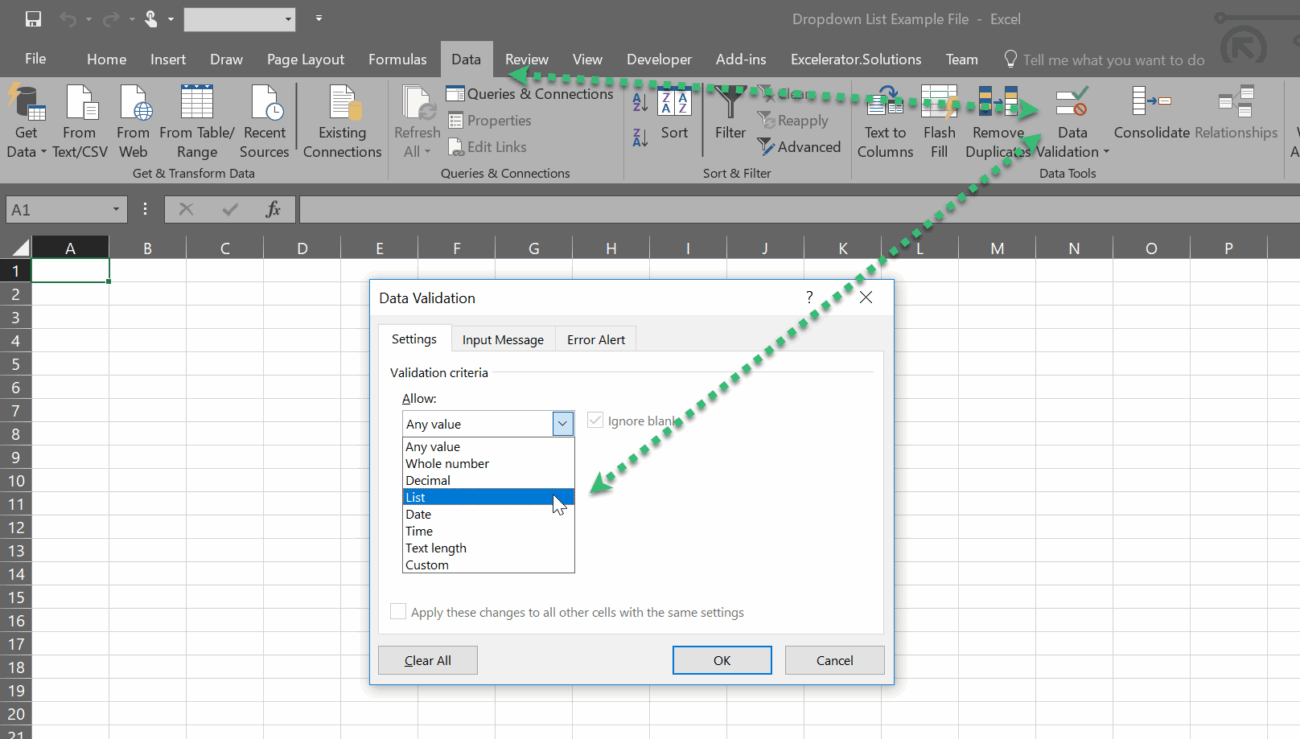Toggle the Ignore blank checkbox

point(596,421)
